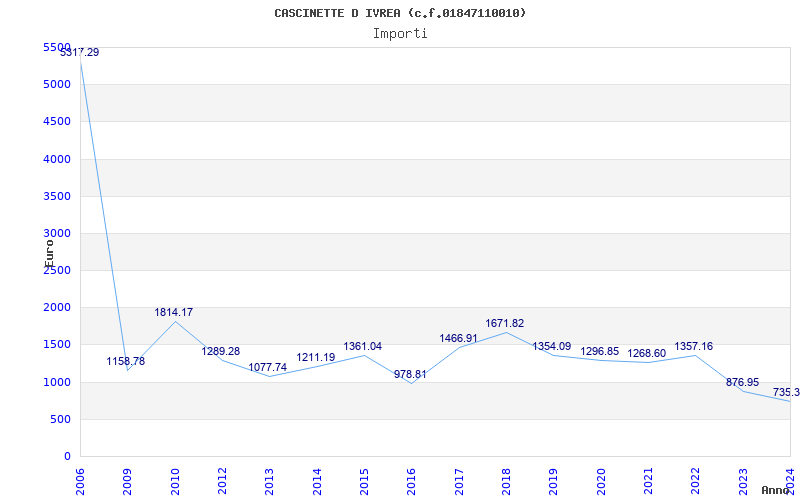Select the 2024 year axis label
Image resolution: width=800 pixels, height=500 pixels.
[x=790, y=482]
